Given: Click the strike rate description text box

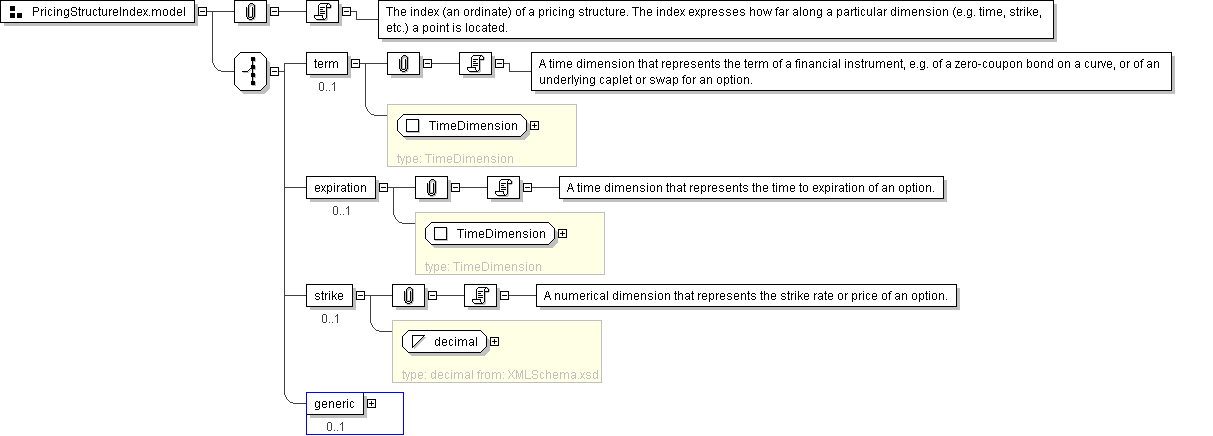Looking at the screenshot, I should pyautogui.click(x=747, y=295).
